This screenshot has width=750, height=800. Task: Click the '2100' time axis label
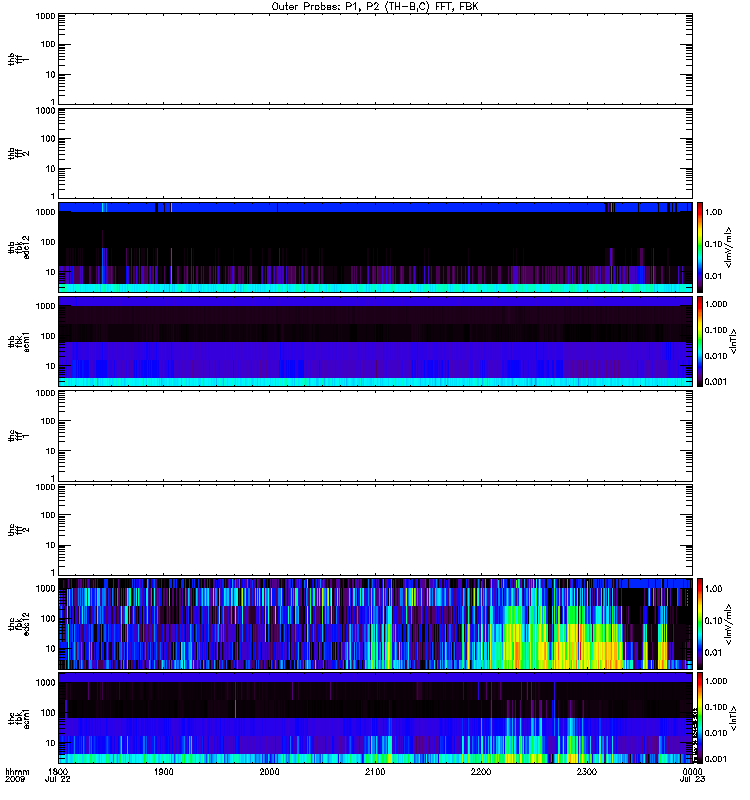pyautogui.click(x=375, y=772)
